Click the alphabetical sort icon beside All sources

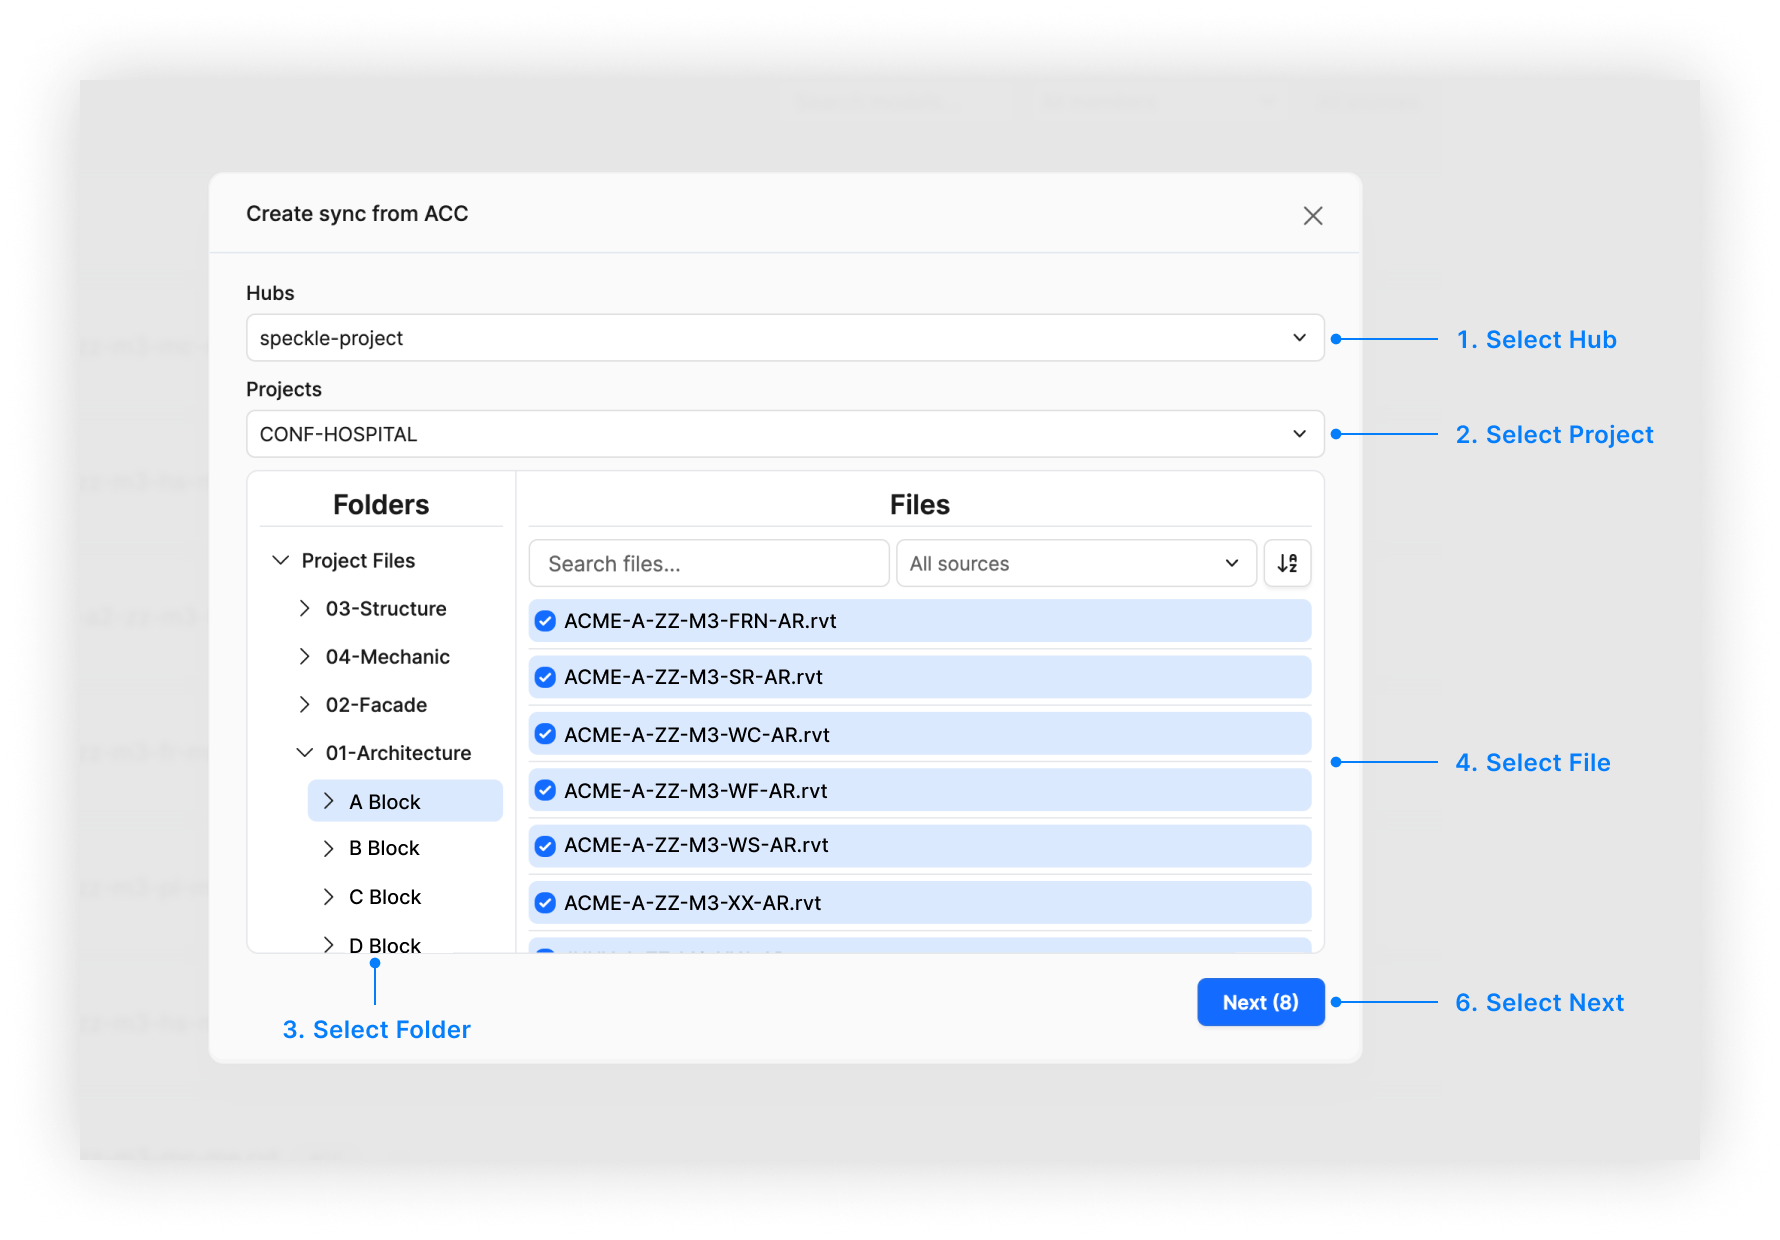coord(1288,563)
